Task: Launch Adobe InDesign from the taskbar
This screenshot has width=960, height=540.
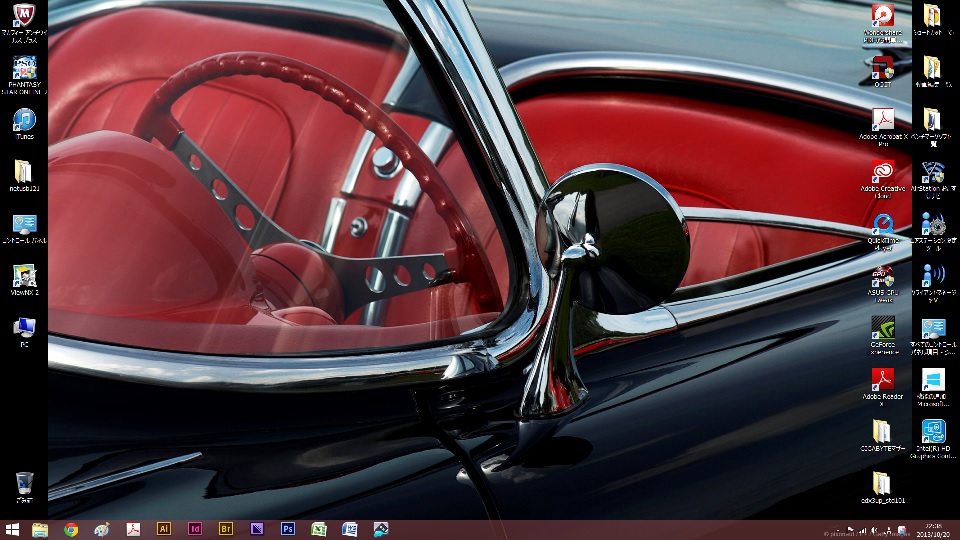Action: pos(195,530)
